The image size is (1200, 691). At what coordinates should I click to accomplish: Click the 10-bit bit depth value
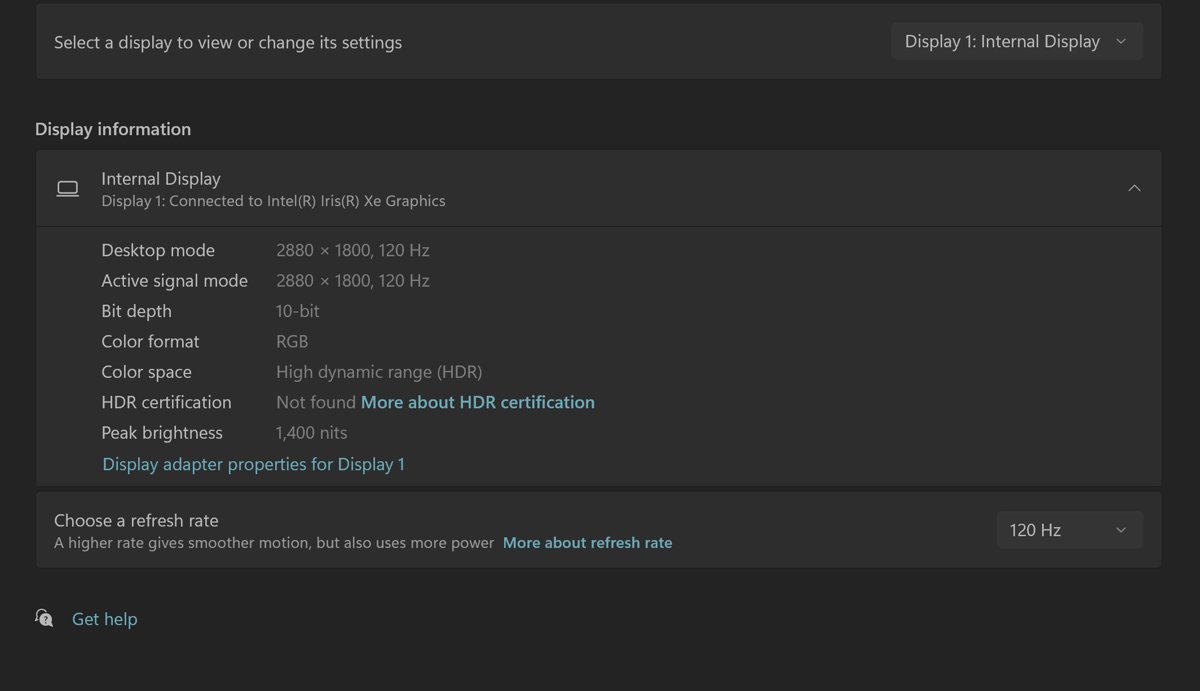[x=298, y=311]
